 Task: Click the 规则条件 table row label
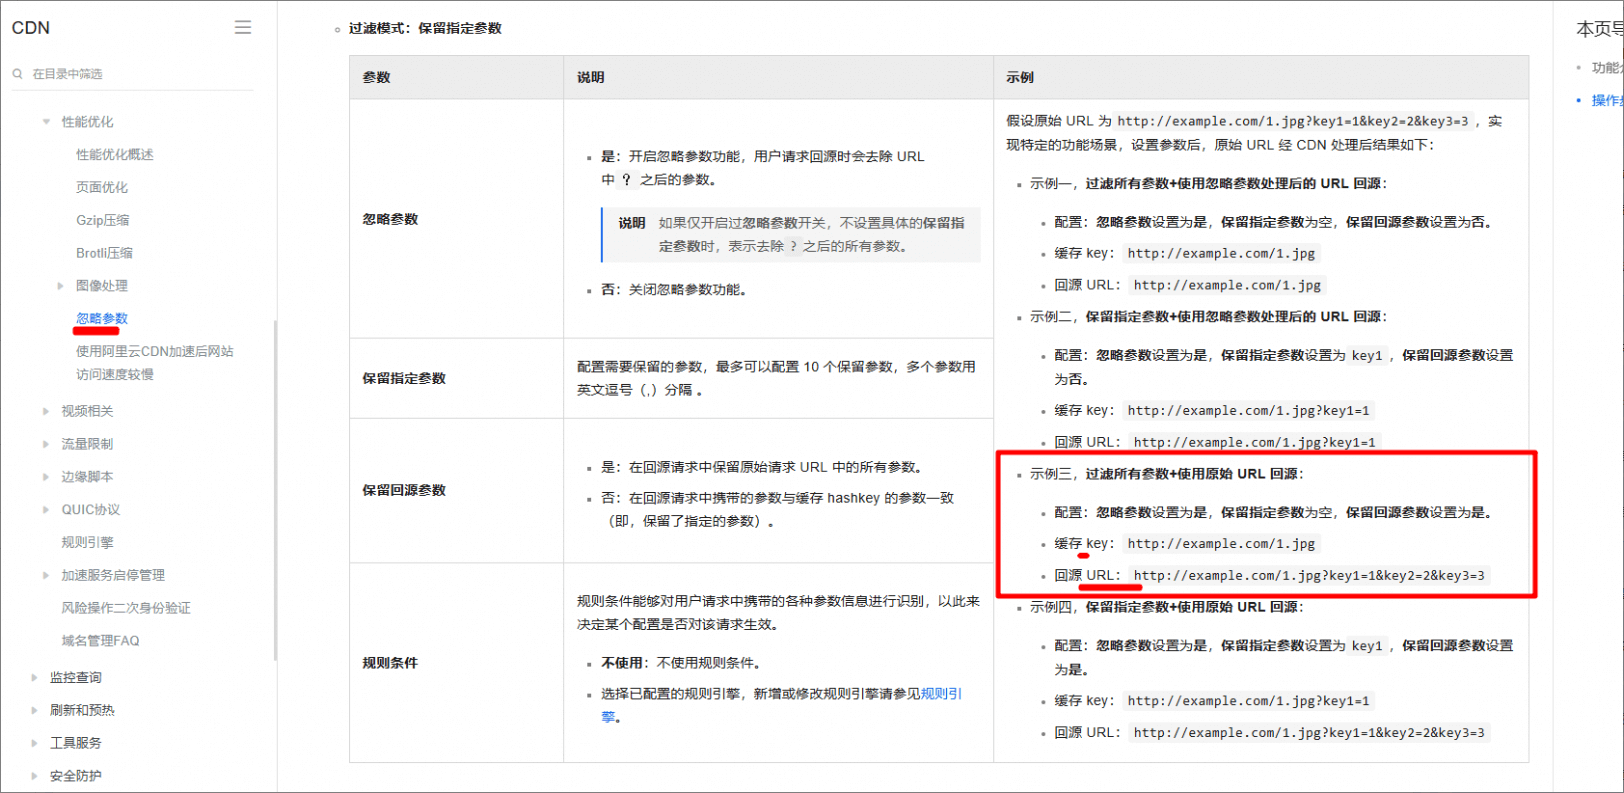(x=390, y=663)
